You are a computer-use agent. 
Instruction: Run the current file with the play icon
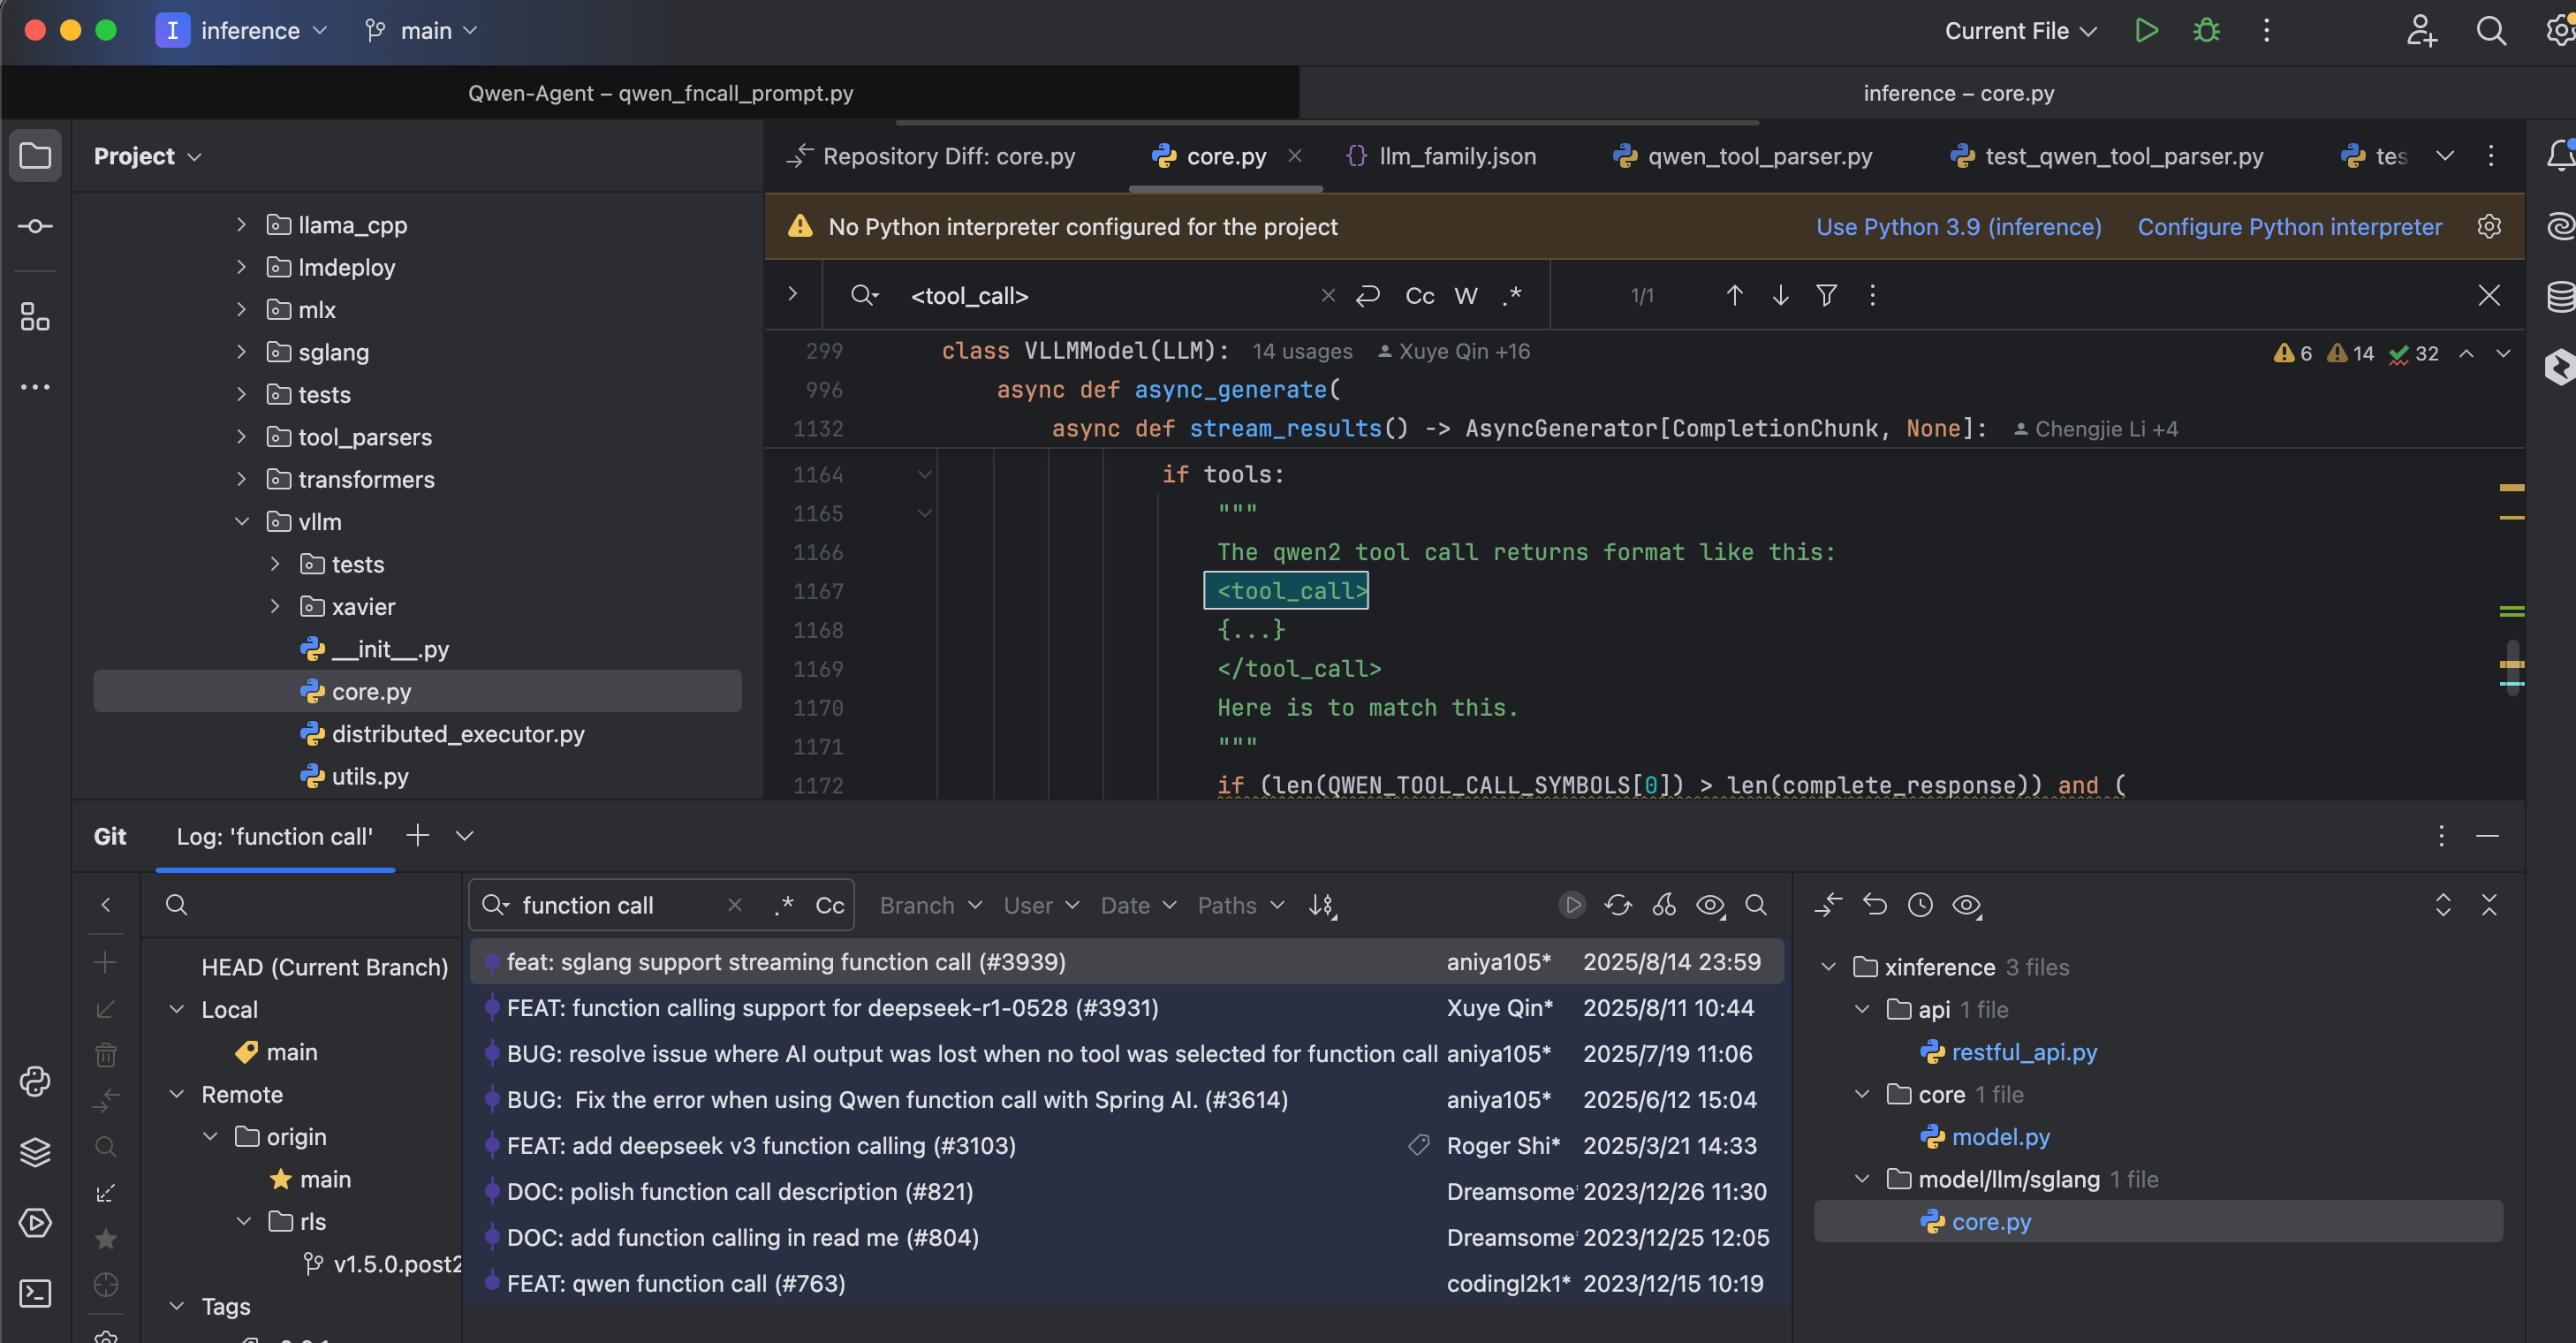pyautogui.click(x=2146, y=30)
